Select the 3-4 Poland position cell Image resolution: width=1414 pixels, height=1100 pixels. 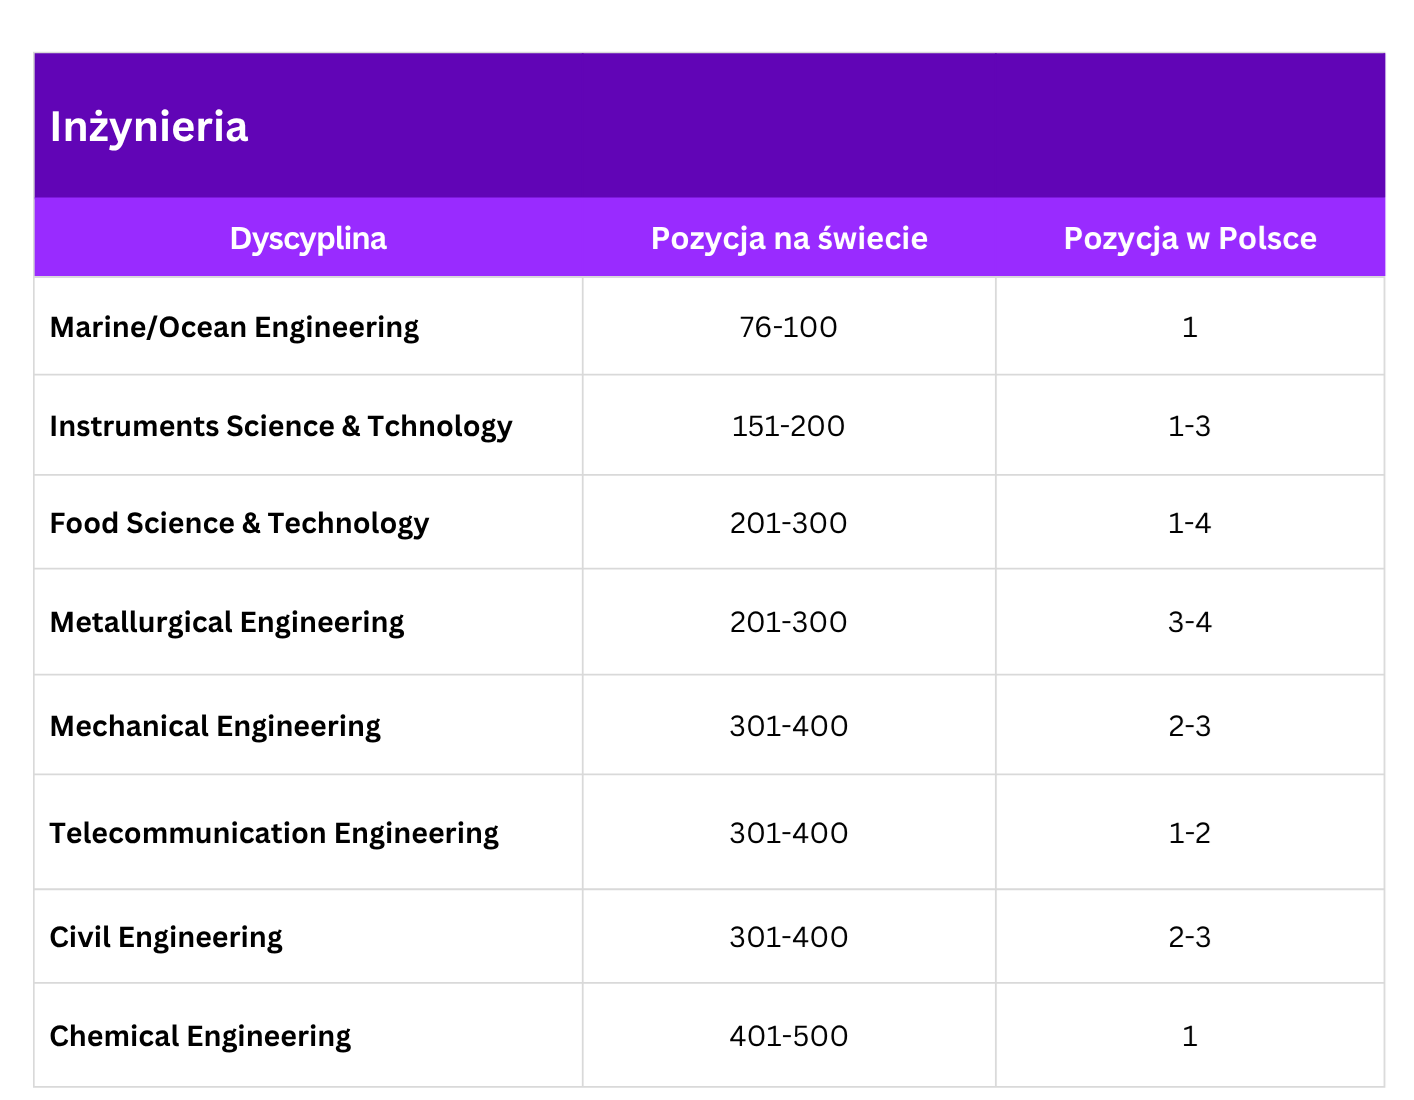click(1190, 622)
